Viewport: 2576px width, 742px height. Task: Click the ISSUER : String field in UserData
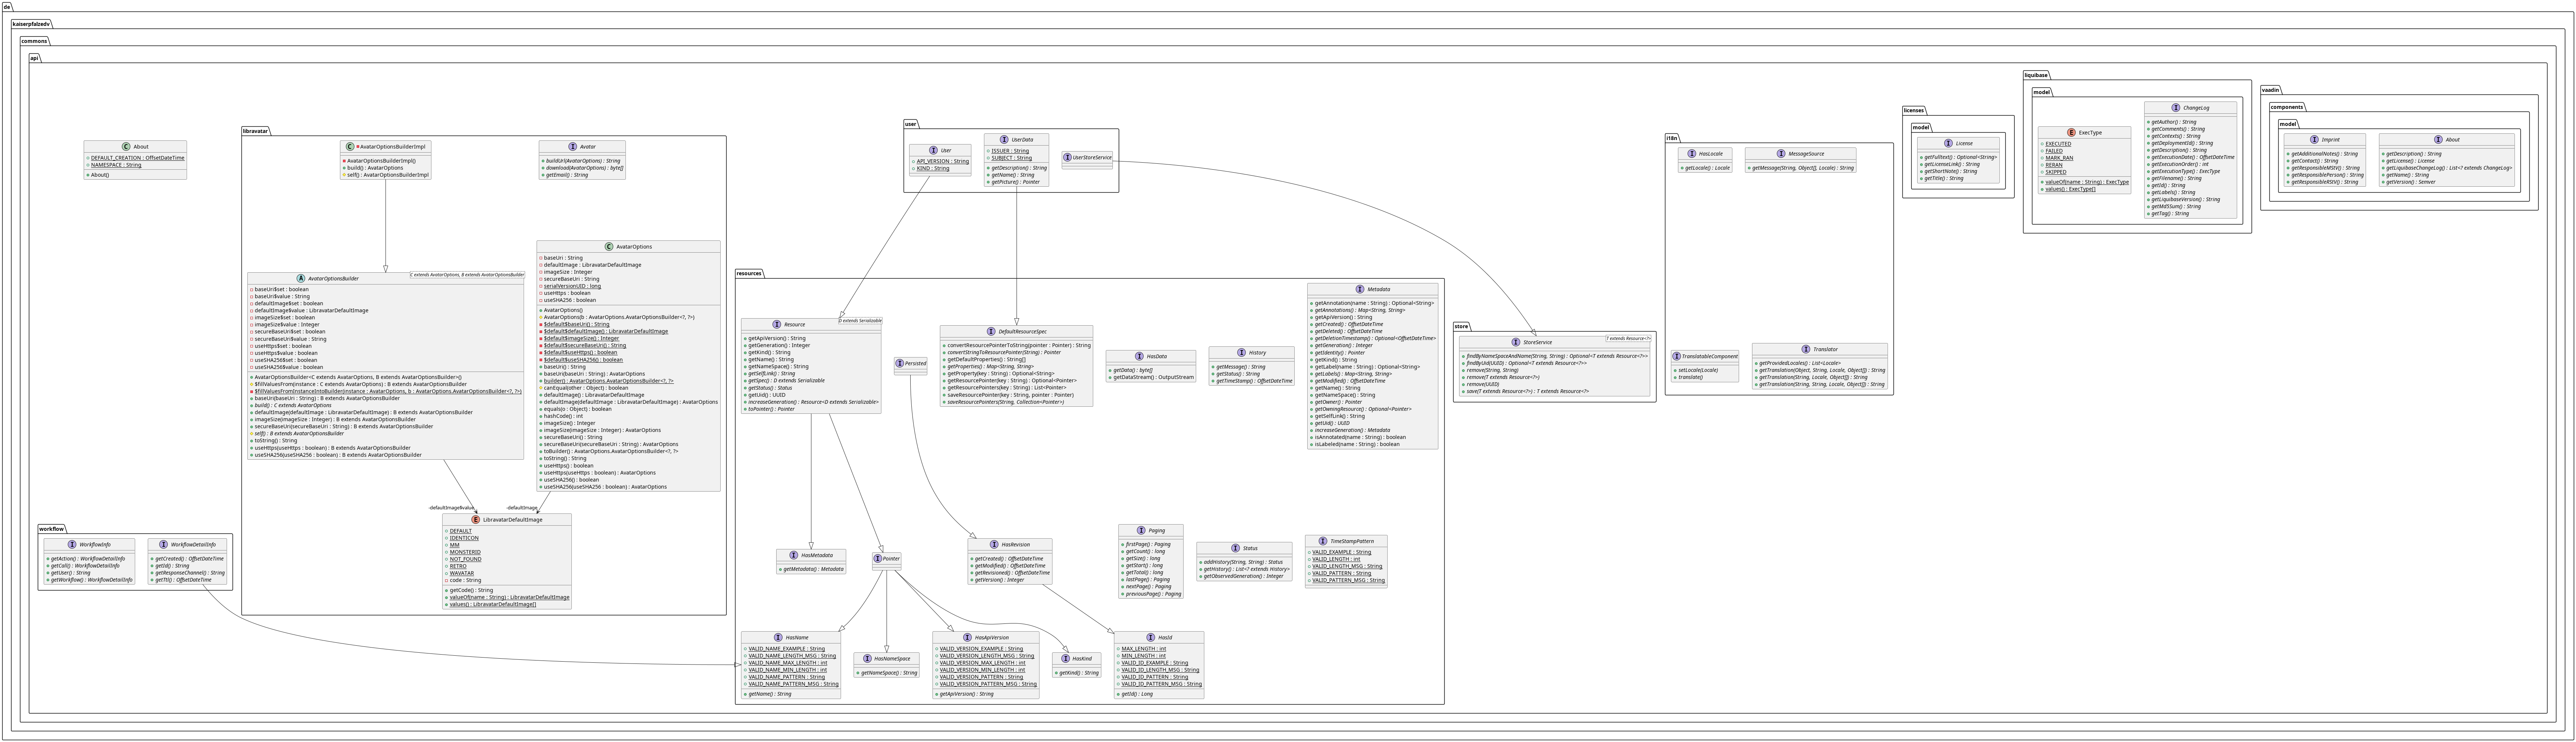tap(1010, 151)
